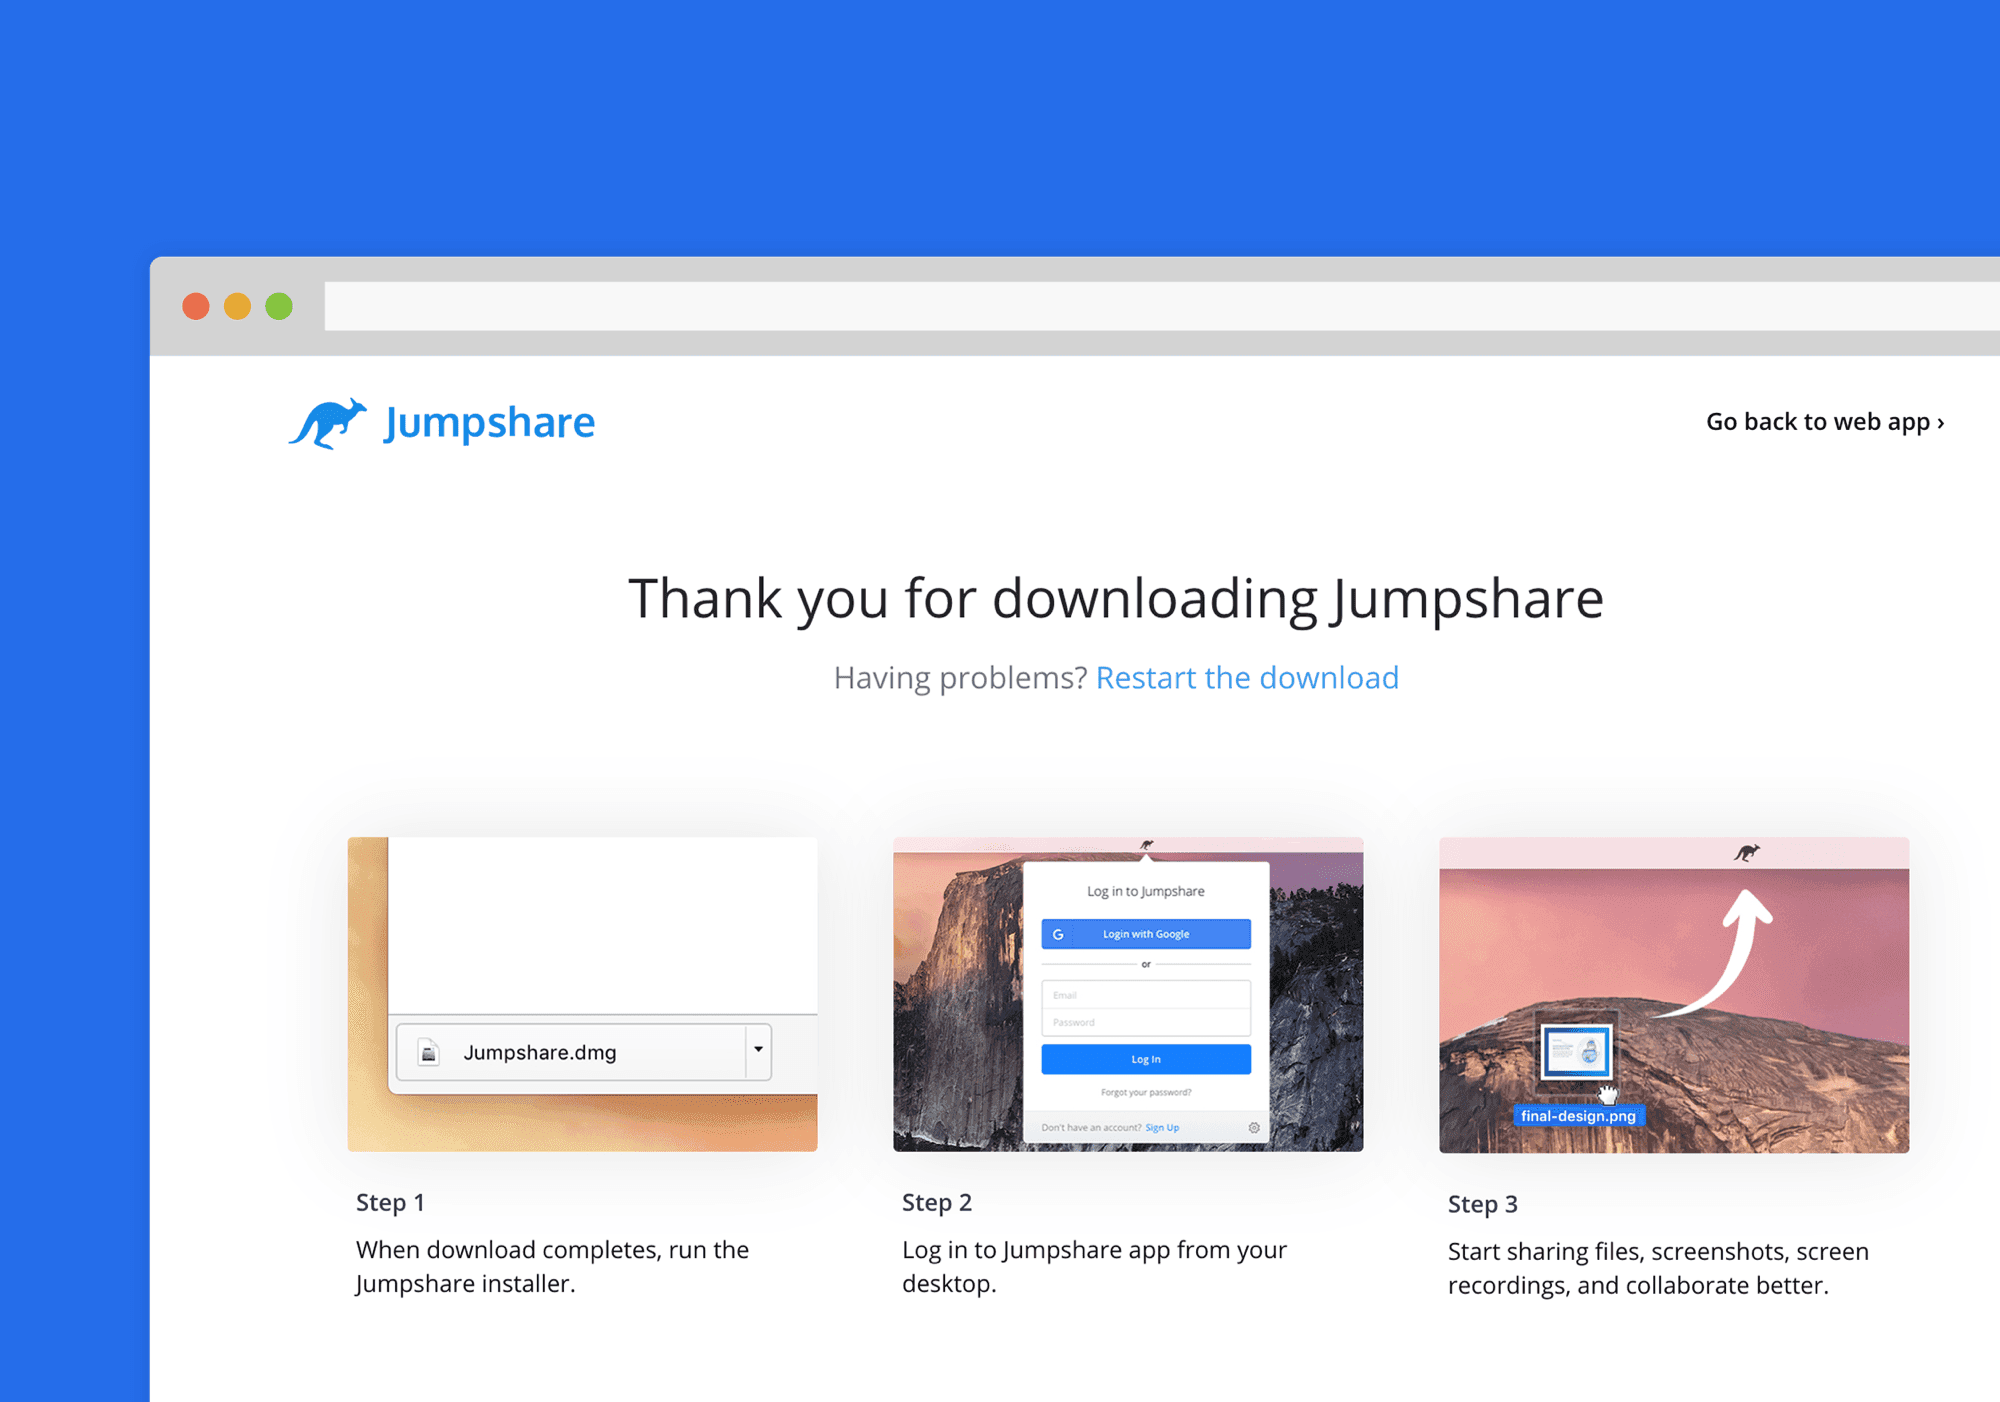Click the Jumpshare.dmg file icon in the download bar
Image resolution: width=2000 pixels, height=1402 pixels.
(x=428, y=1051)
